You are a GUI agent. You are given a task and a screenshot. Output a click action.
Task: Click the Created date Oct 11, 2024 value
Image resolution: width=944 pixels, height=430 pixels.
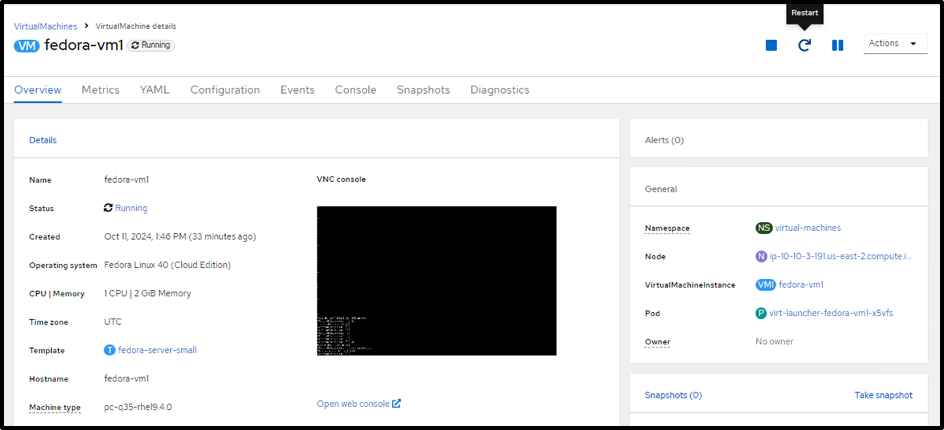[180, 237]
